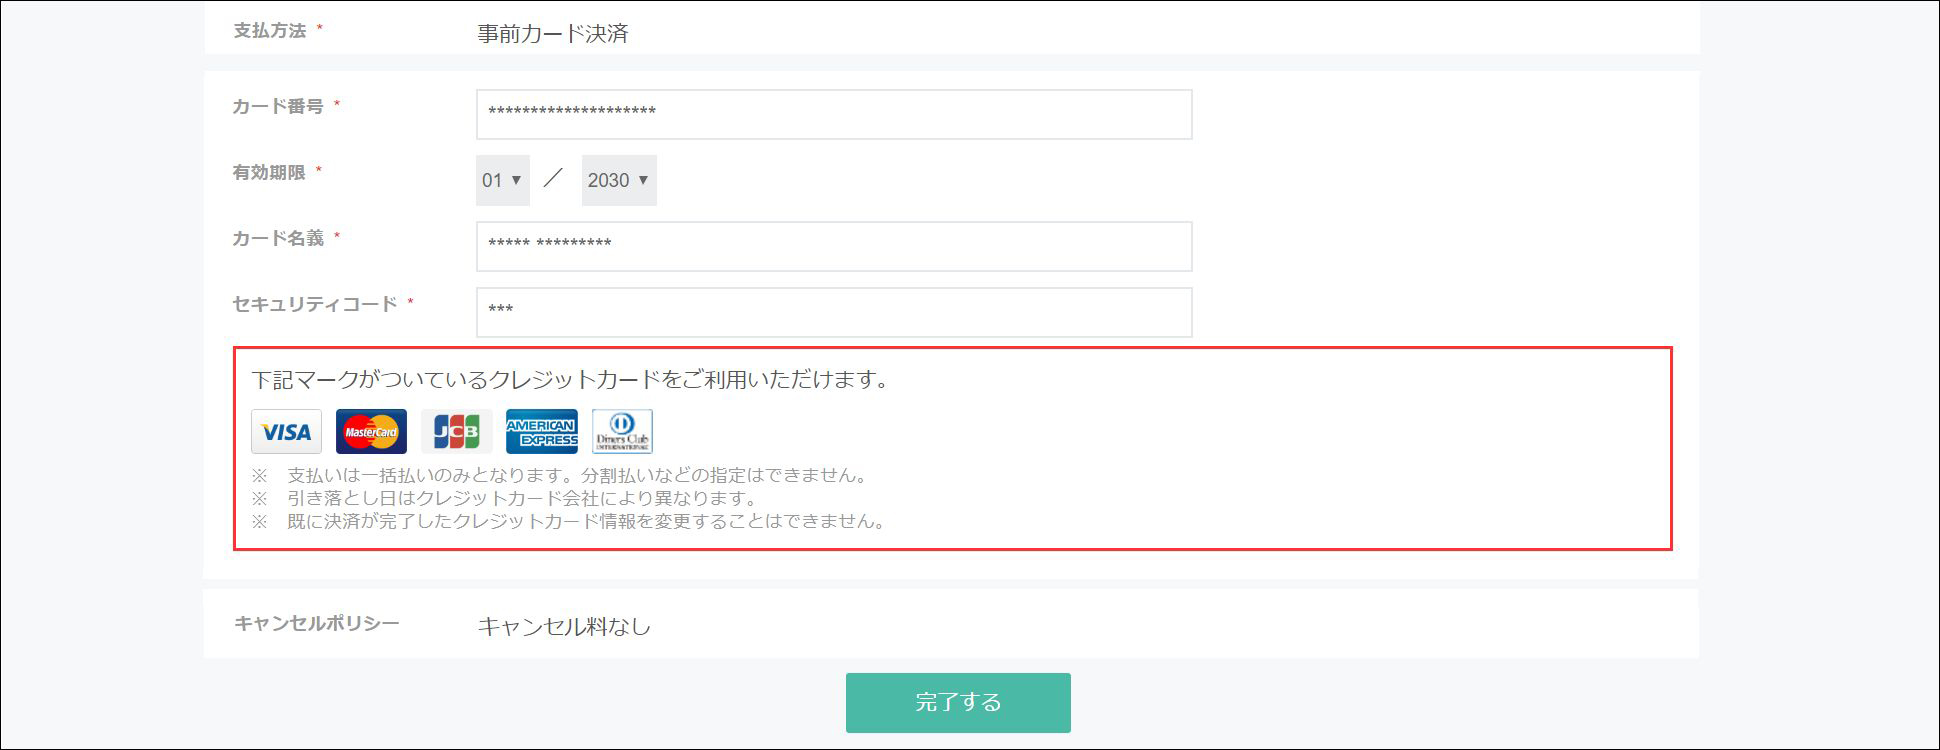Click the JCB card logo
1940x750 pixels.
pyautogui.click(x=456, y=431)
